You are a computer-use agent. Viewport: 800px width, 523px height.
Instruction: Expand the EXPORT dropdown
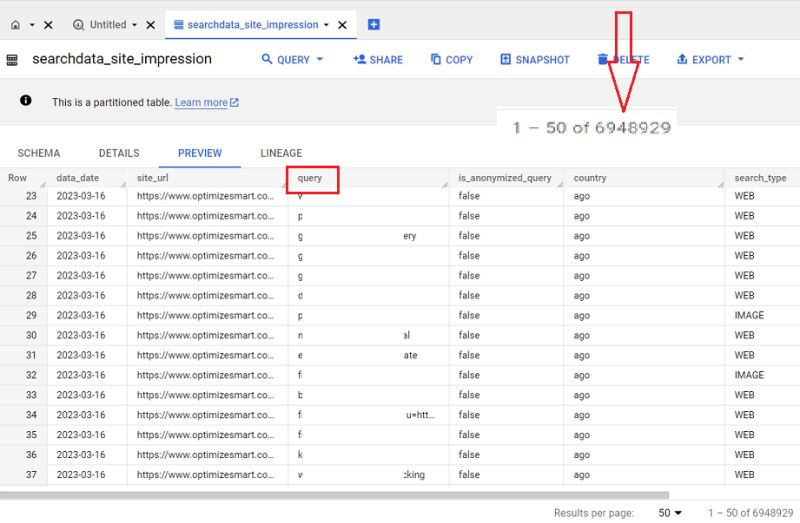(x=710, y=60)
